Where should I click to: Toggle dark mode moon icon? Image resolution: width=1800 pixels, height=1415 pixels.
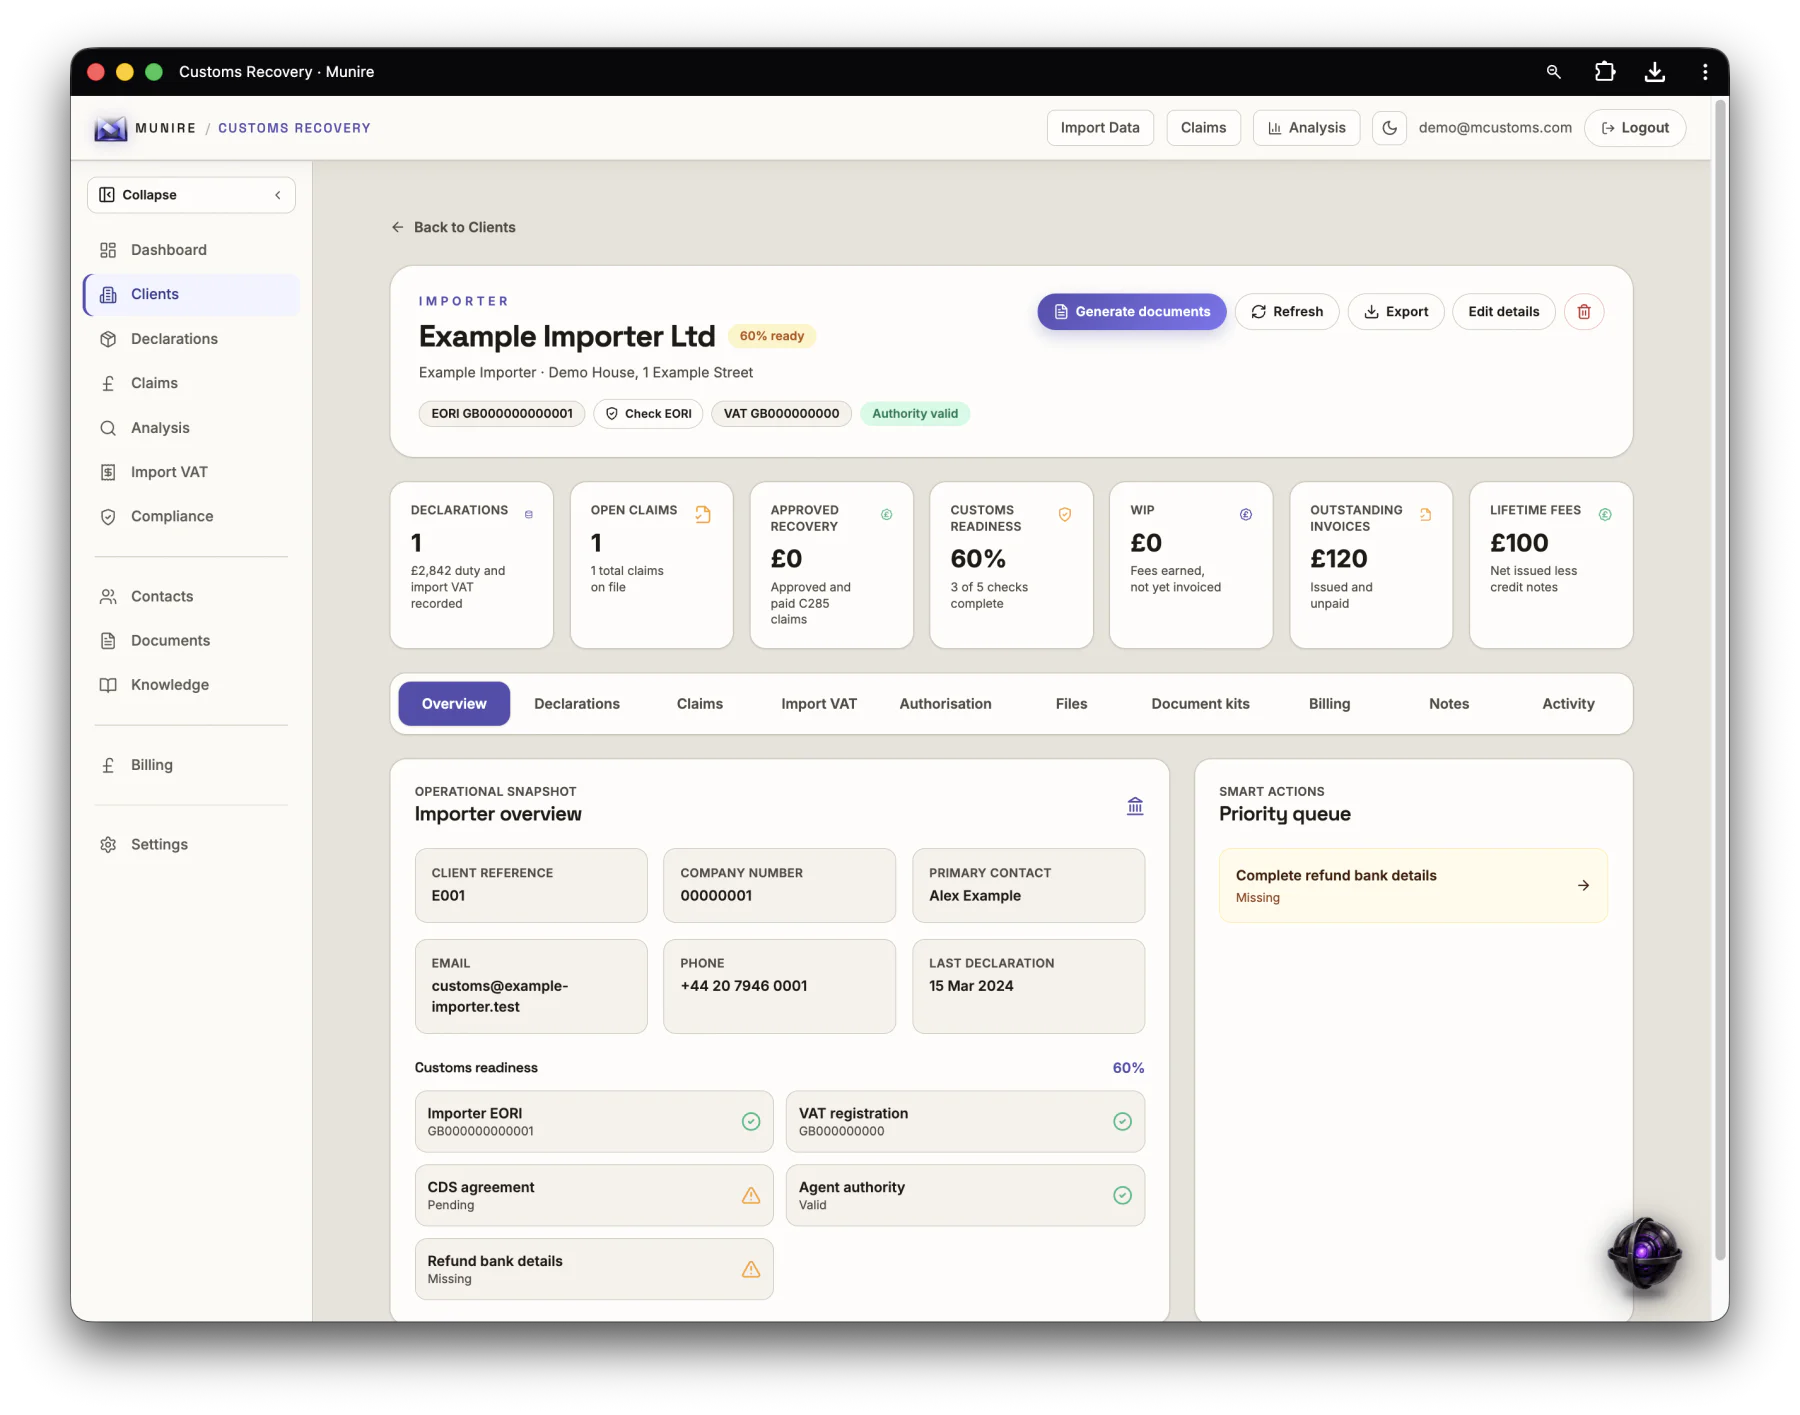pyautogui.click(x=1389, y=128)
